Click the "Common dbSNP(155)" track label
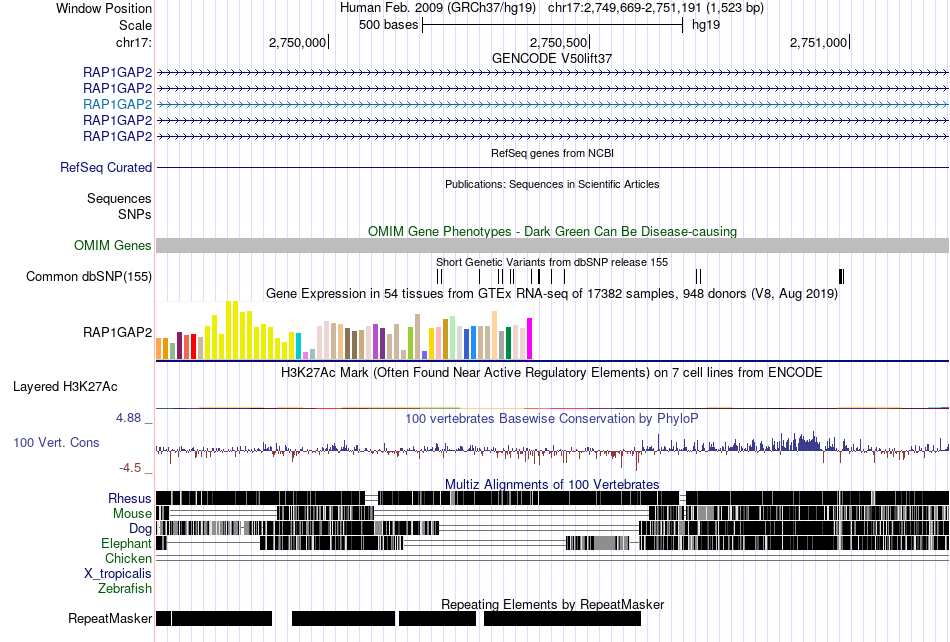The width and height of the screenshot is (950, 642). [x=89, y=276]
